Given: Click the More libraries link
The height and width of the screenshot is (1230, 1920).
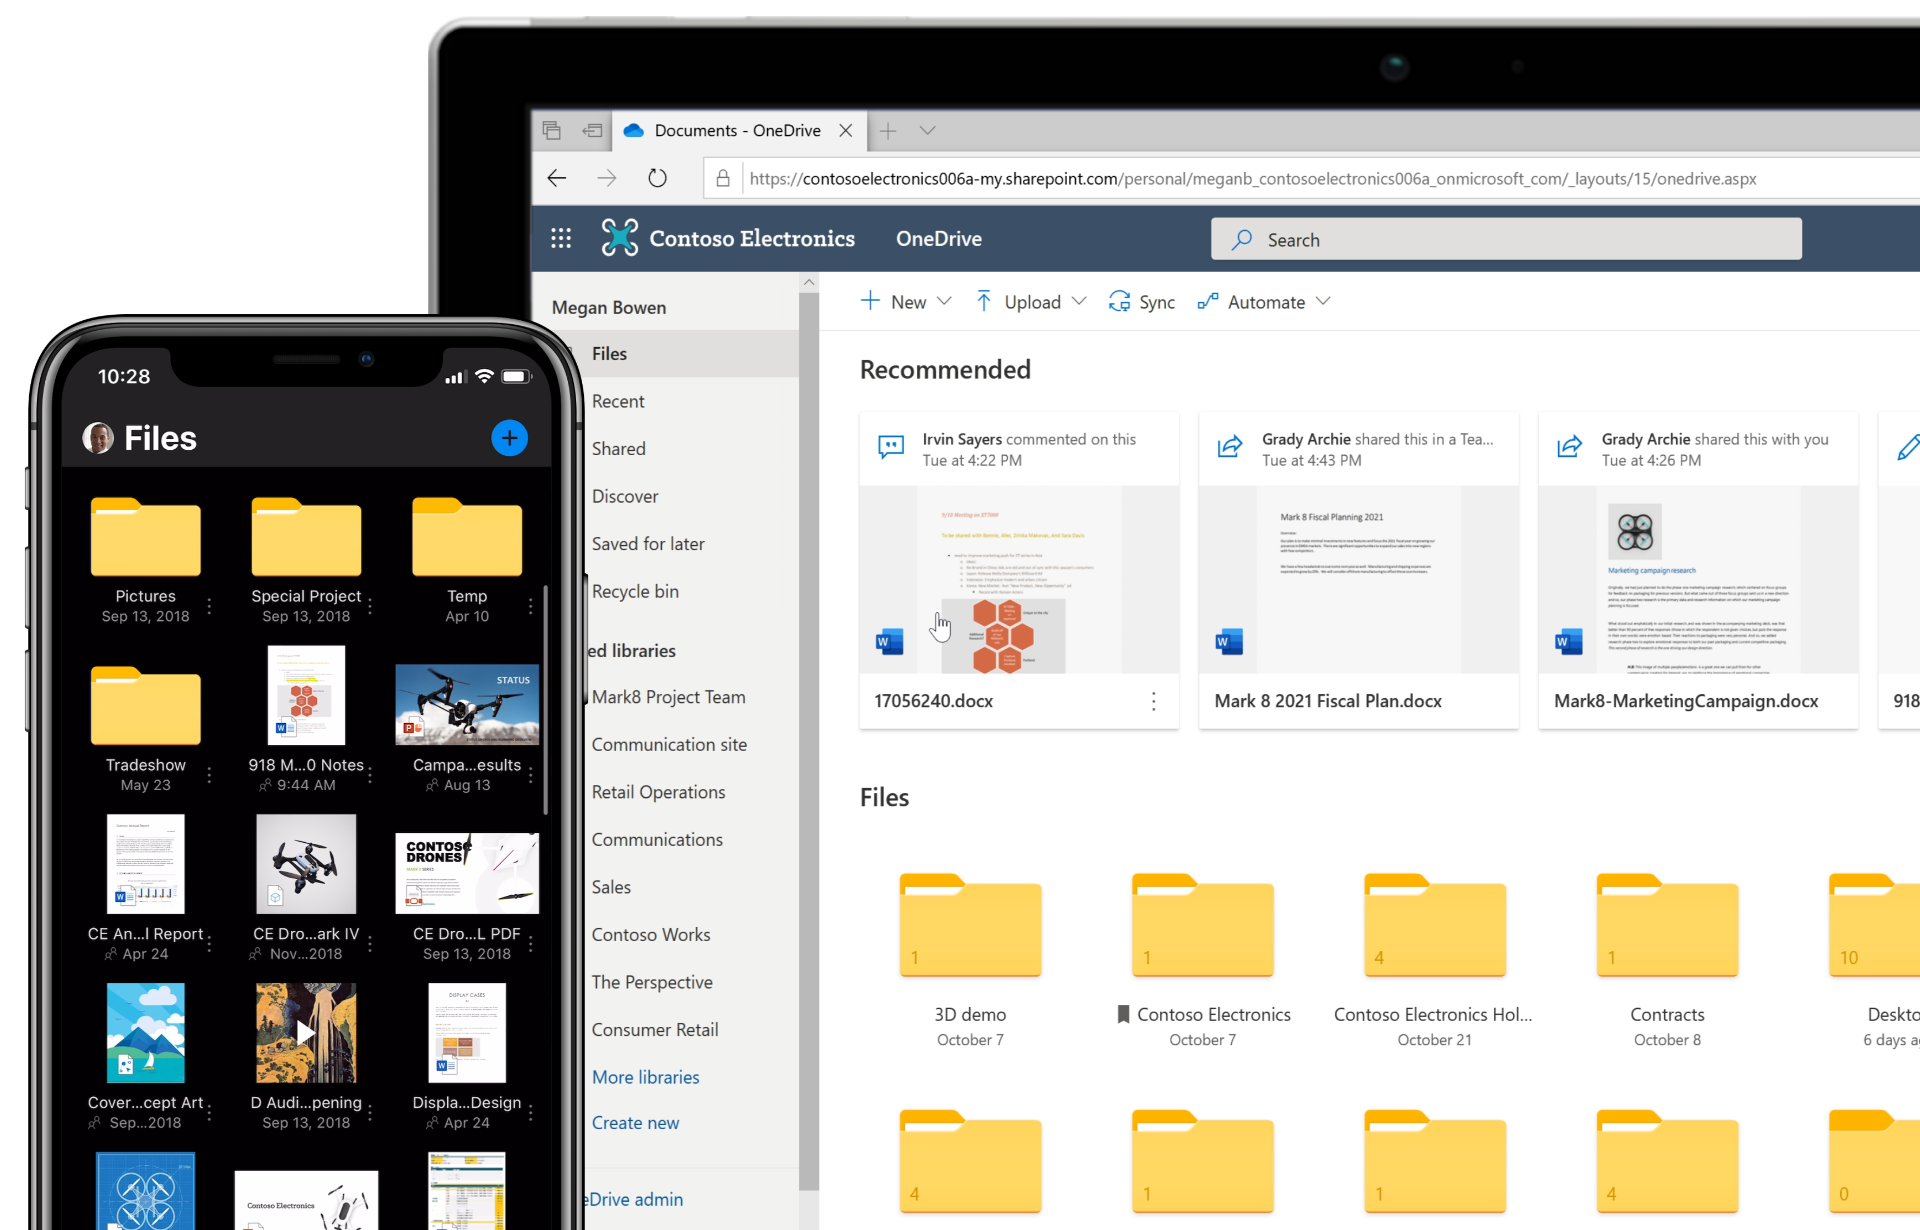Looking at the screenshot, I should (645, 1076).
